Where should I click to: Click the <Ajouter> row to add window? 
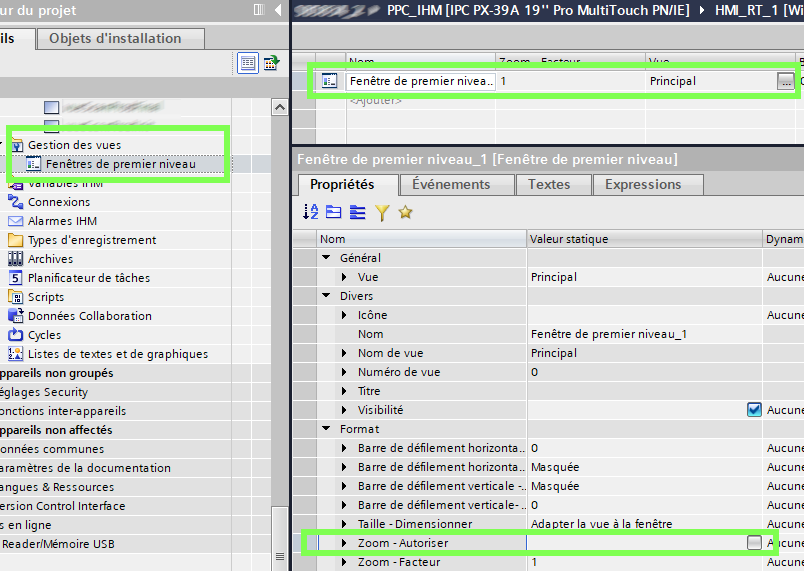coord(375,100)
